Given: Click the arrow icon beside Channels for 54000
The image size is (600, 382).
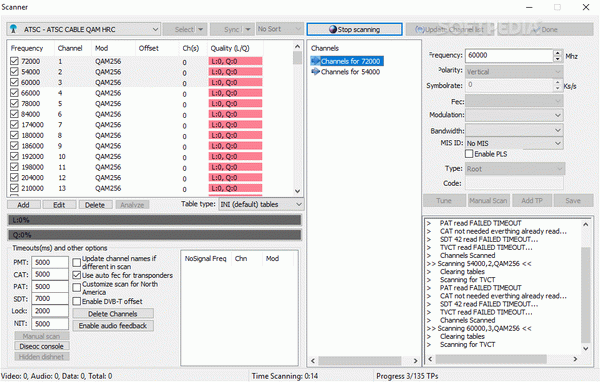Looking at the screenshot, I should pos(315,72).
